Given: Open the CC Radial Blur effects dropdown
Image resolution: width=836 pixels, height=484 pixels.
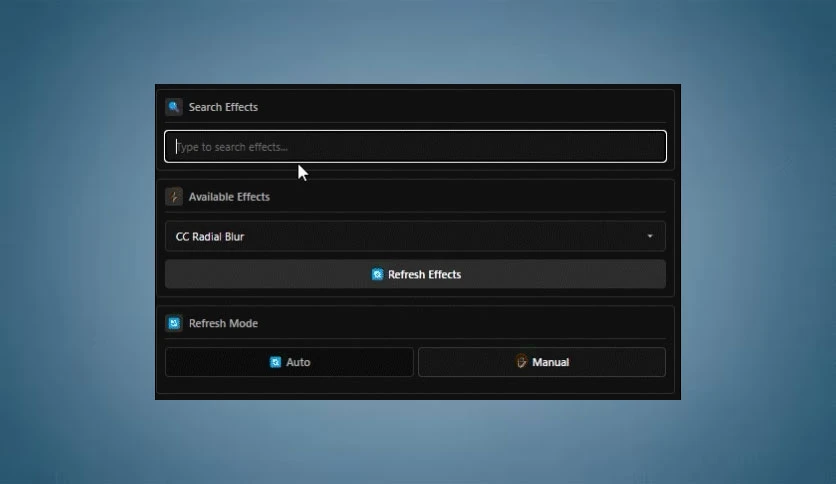Looking at the screenshot, I should click(415, 236).
